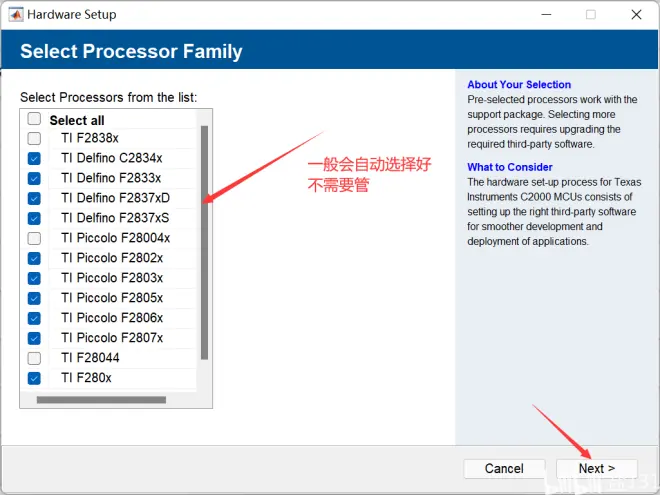Enable TI Piccolo F28004x checkbox
660x495 pixels.
pyautogui.click(x=34, y=238)
